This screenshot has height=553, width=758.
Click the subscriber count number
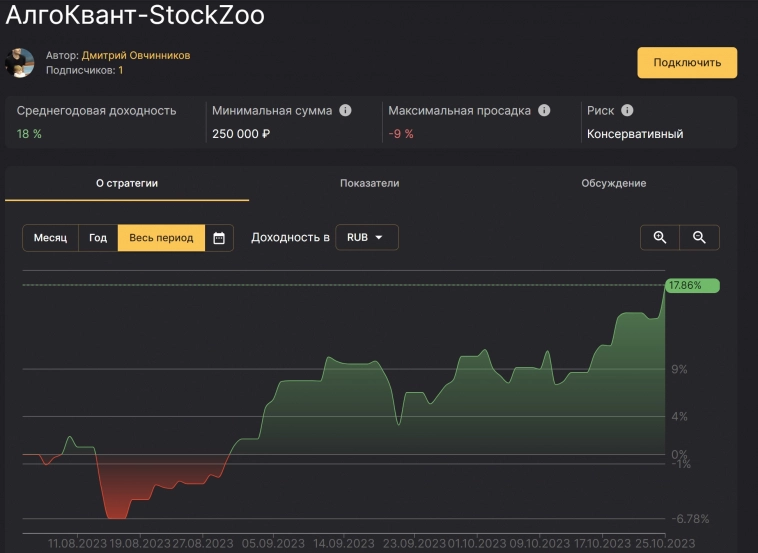(121, 70)
